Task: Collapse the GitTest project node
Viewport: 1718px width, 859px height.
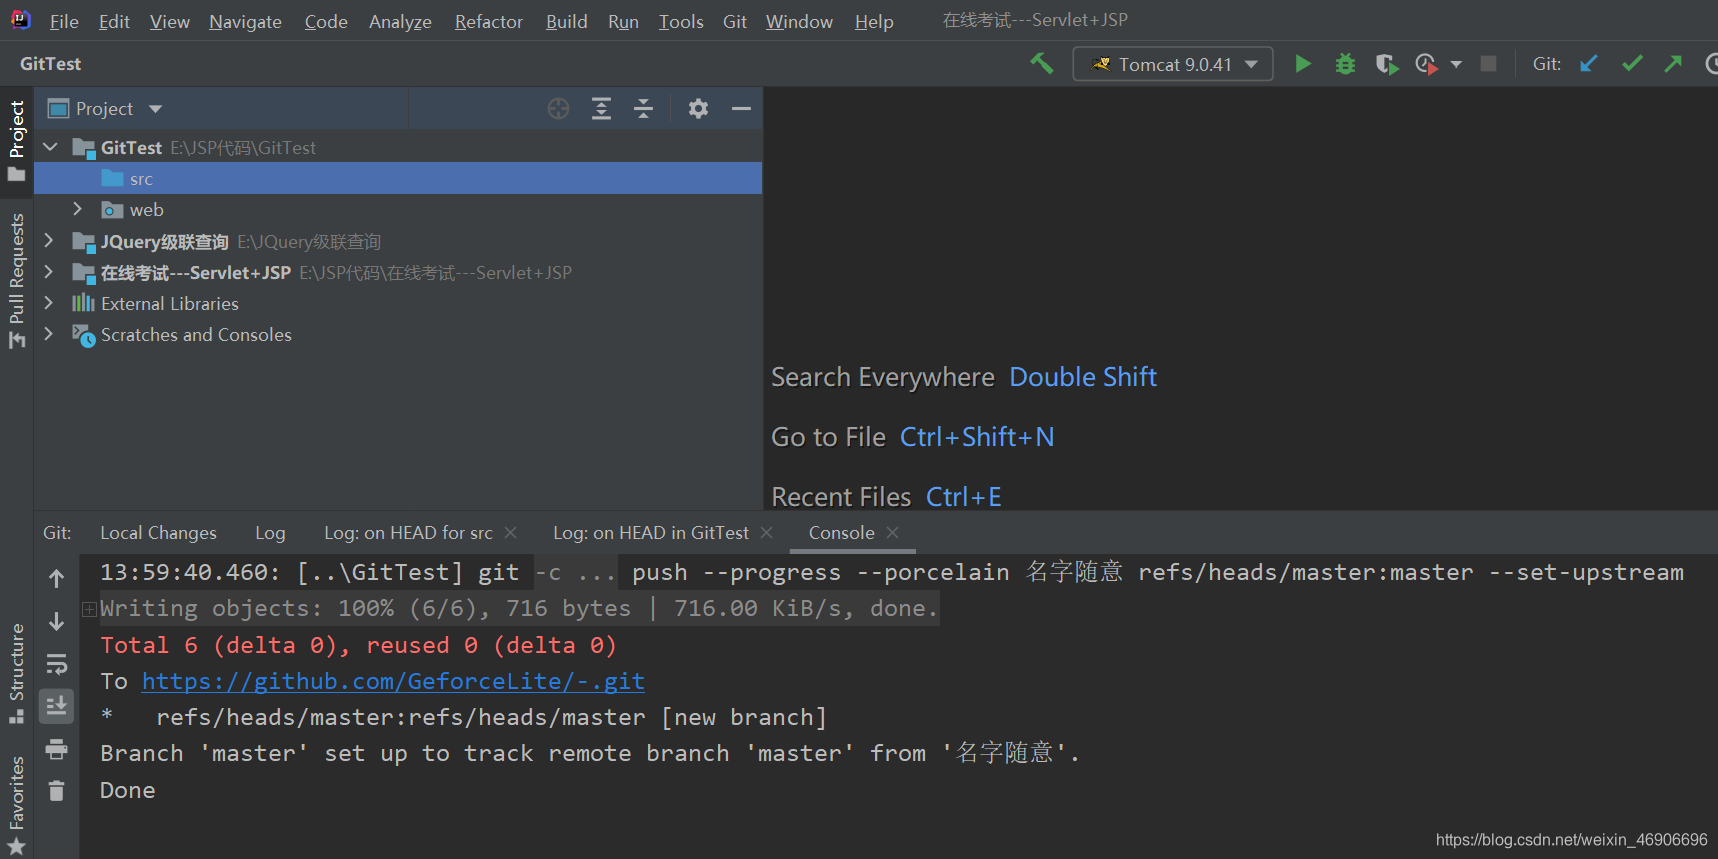Action: tap(50, 147)
